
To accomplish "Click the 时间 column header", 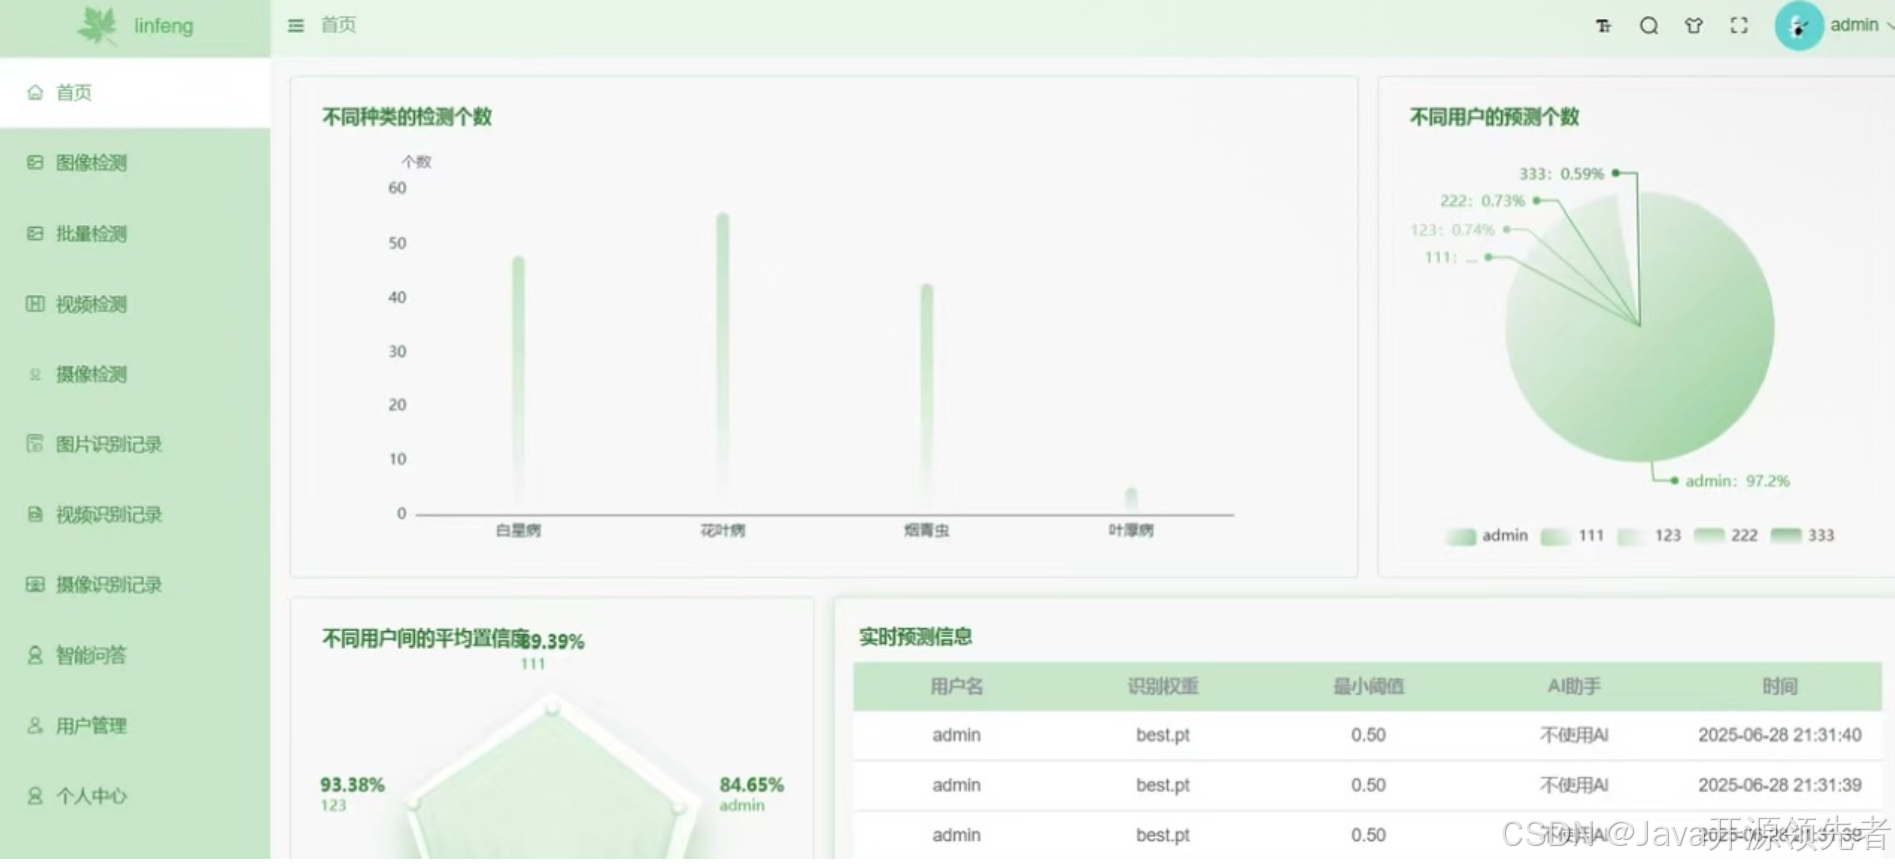I will click(x=1780, y=686).
